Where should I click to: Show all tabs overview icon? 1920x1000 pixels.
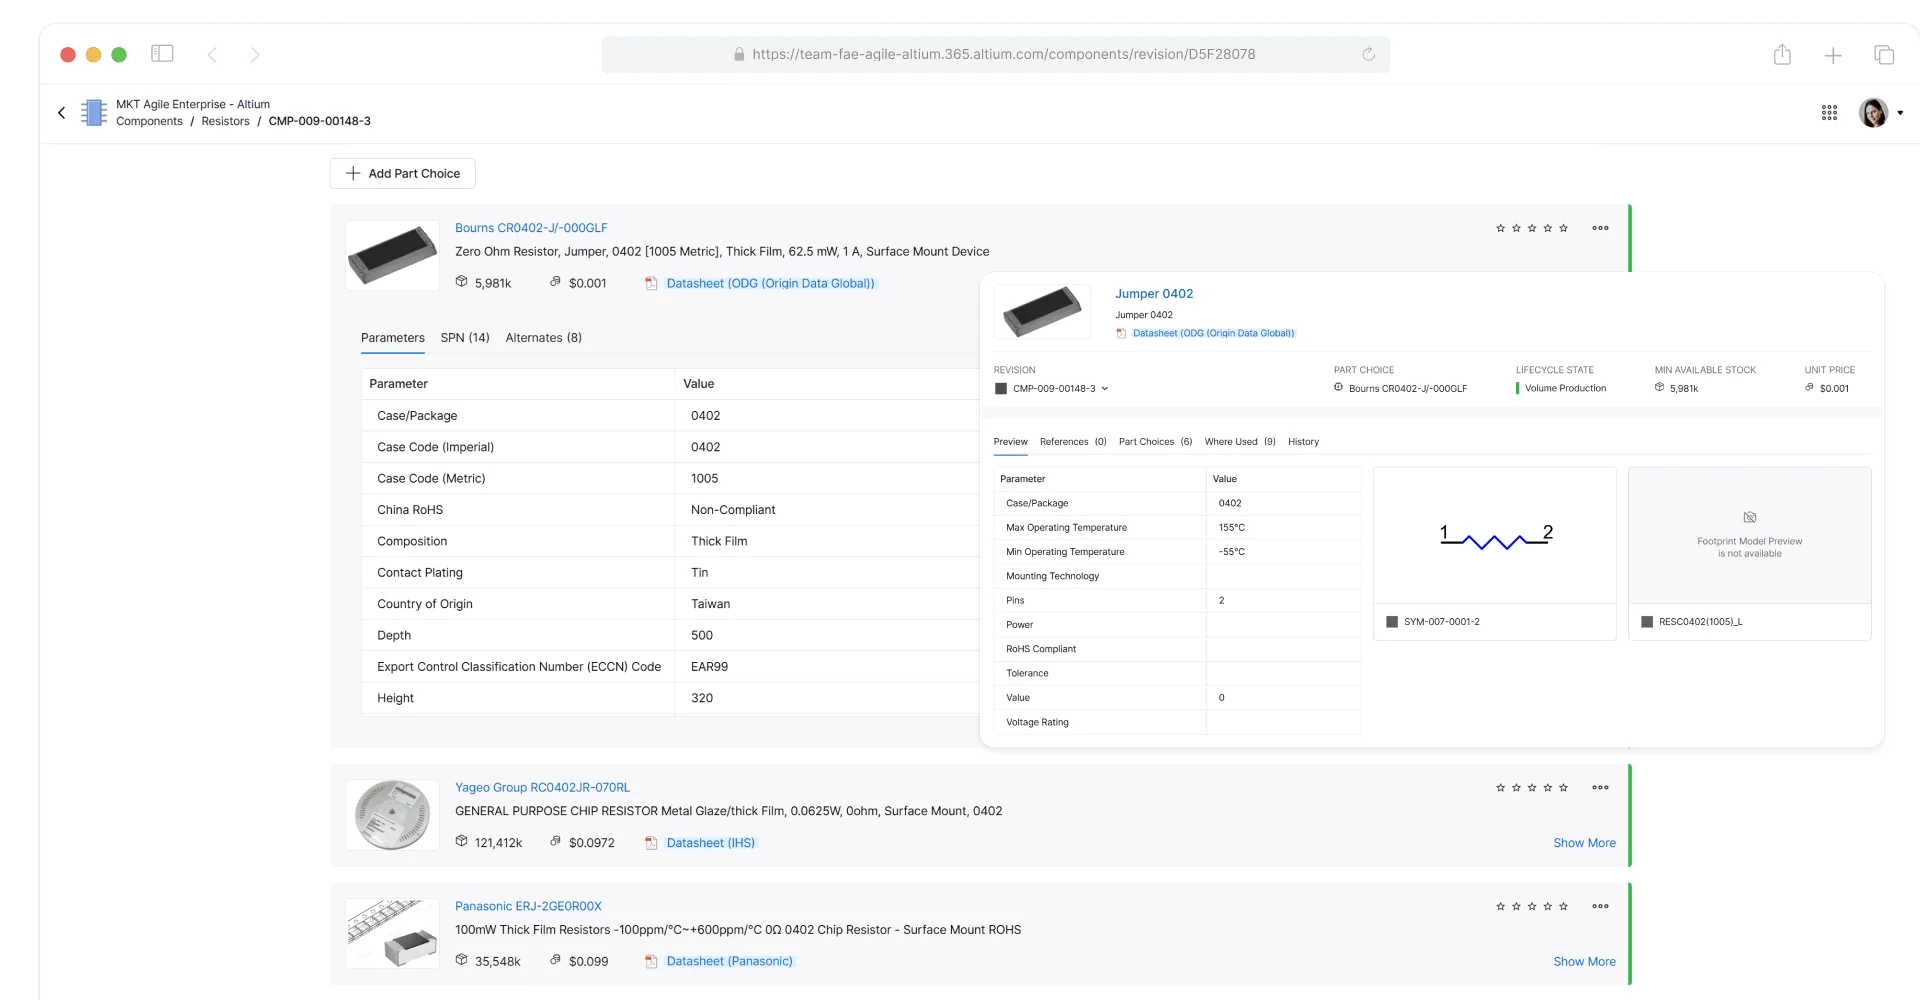click(x=1884, y=55)
